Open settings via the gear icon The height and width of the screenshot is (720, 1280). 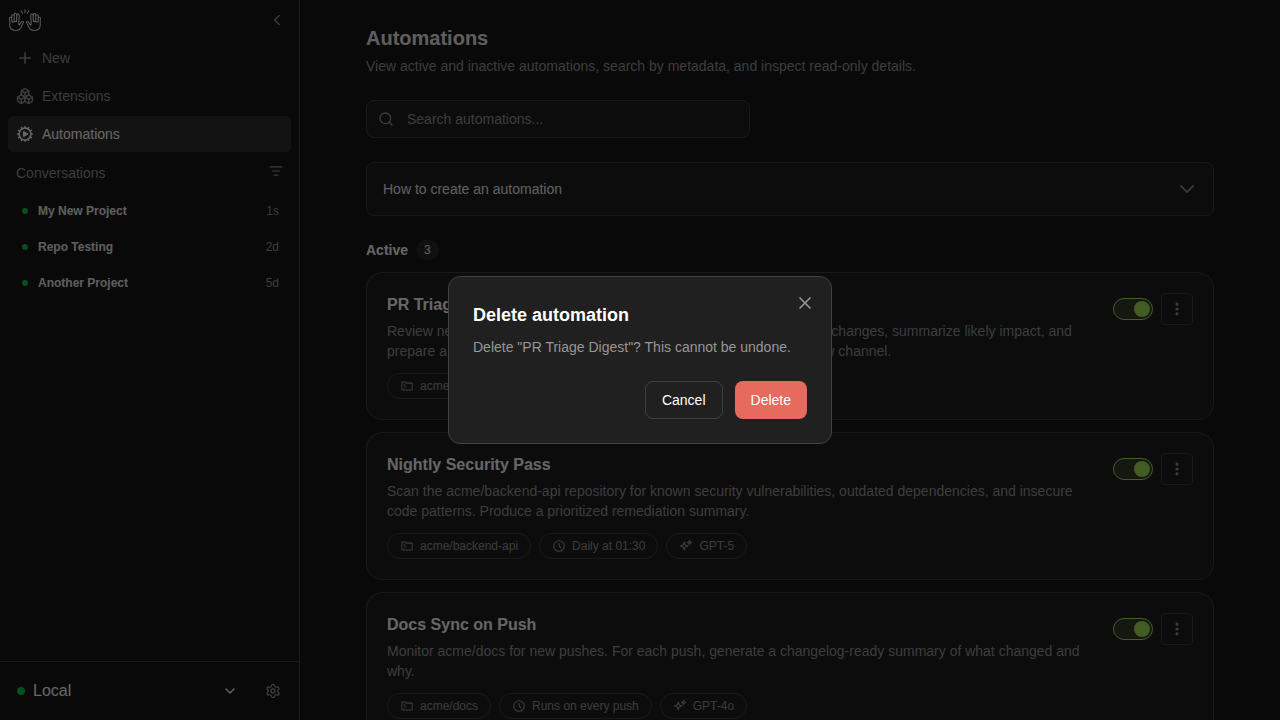tap(273, 691)
